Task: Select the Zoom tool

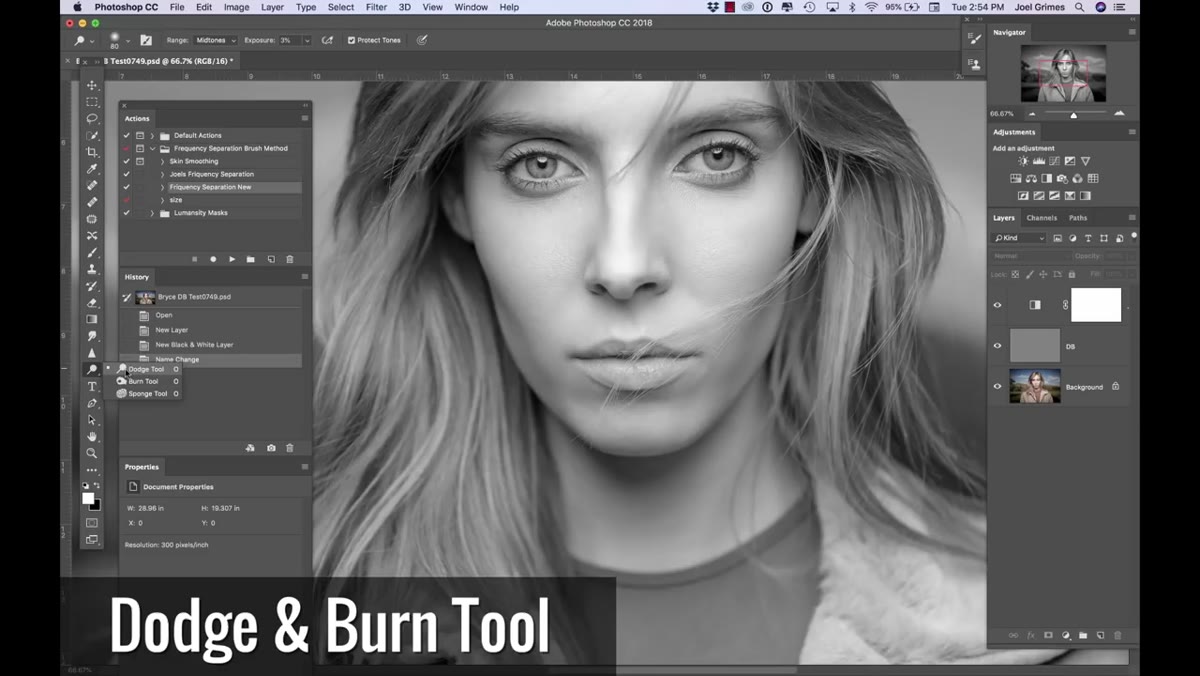Action: (92, 453)
